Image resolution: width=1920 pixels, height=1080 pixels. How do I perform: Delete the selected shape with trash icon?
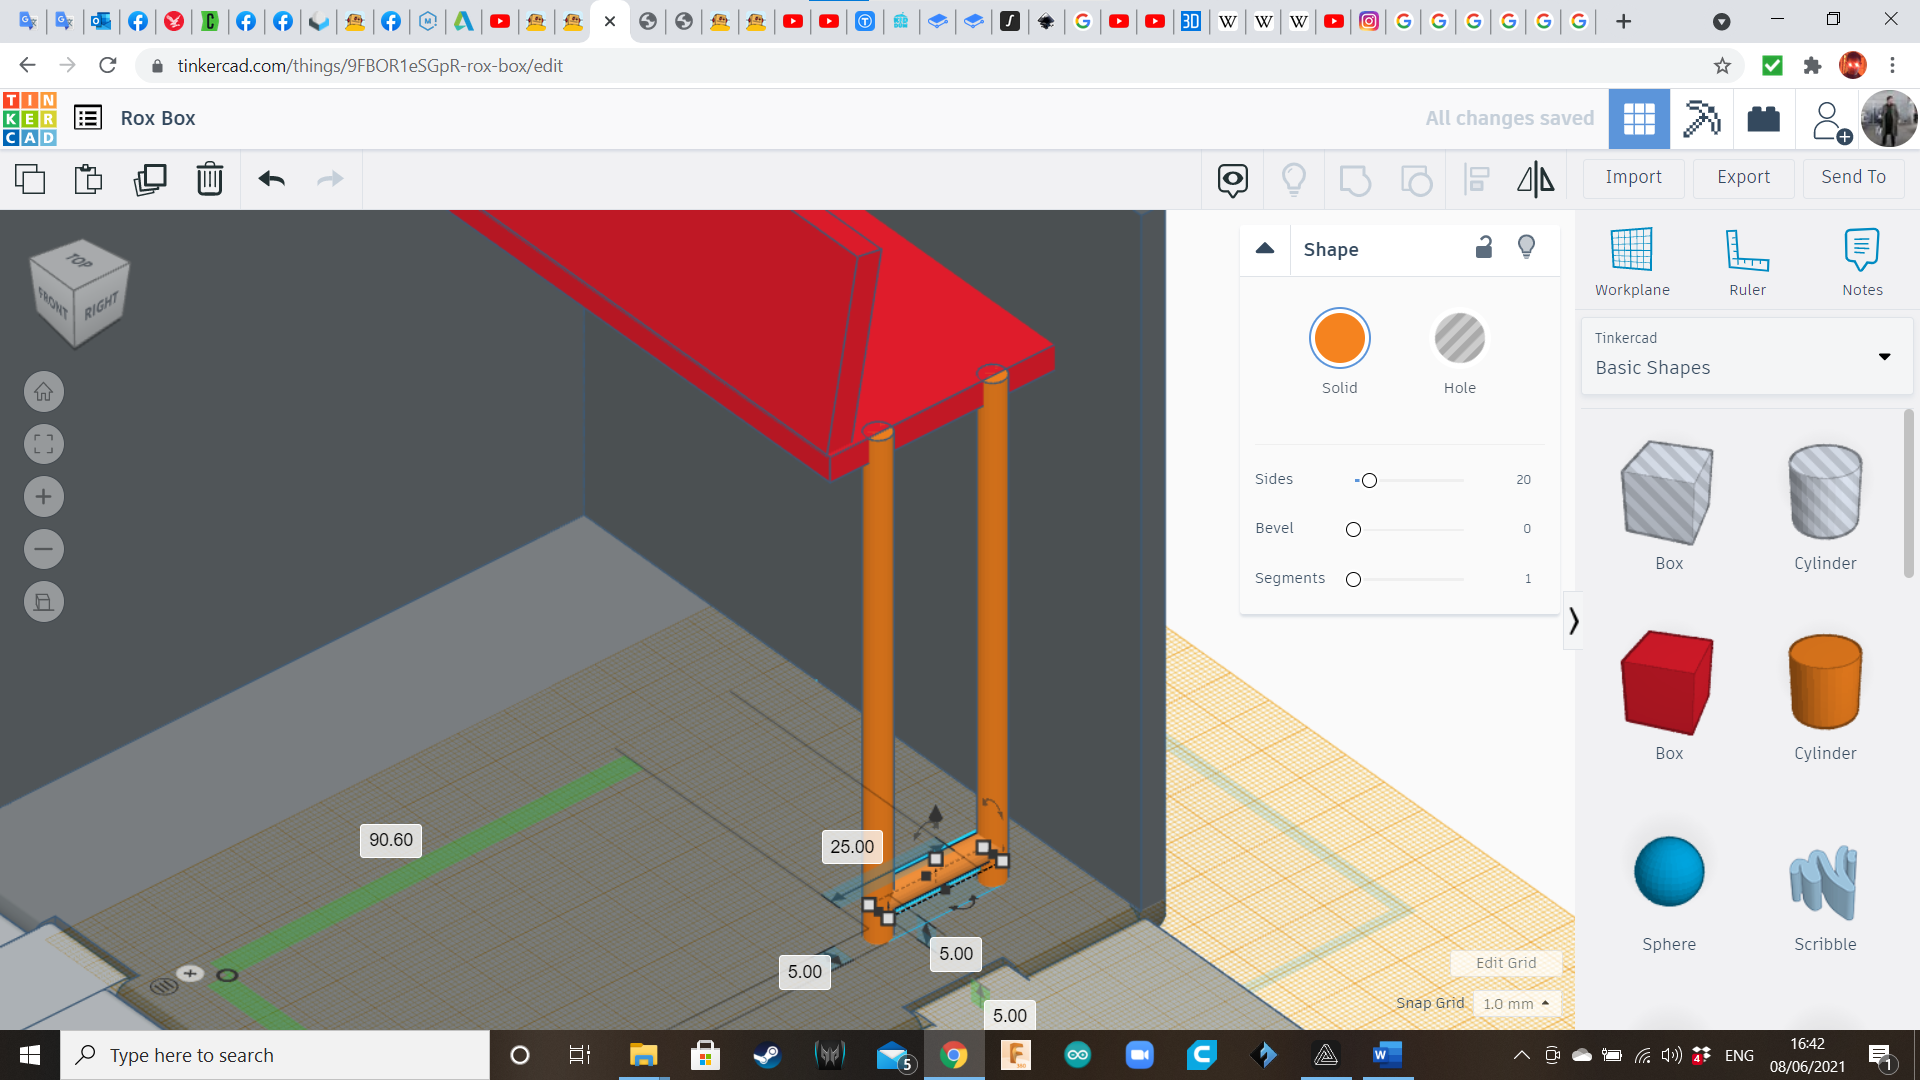(x=210, y=179)
